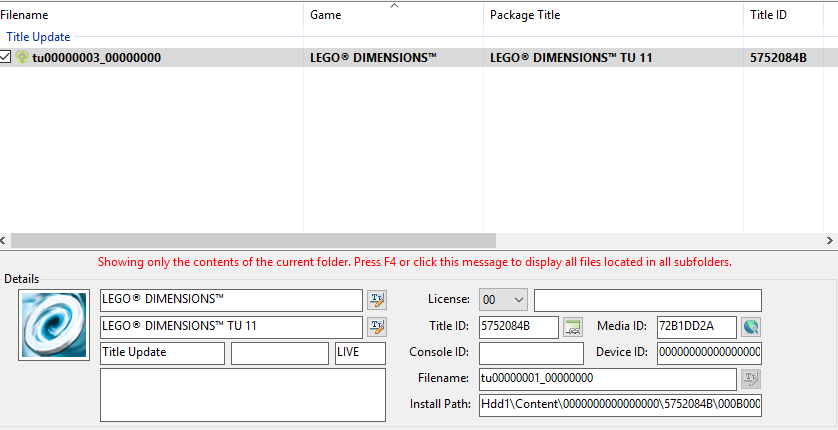
Task: Click the blue swirl package thumbnail
Action: click(x=54, y=325)
